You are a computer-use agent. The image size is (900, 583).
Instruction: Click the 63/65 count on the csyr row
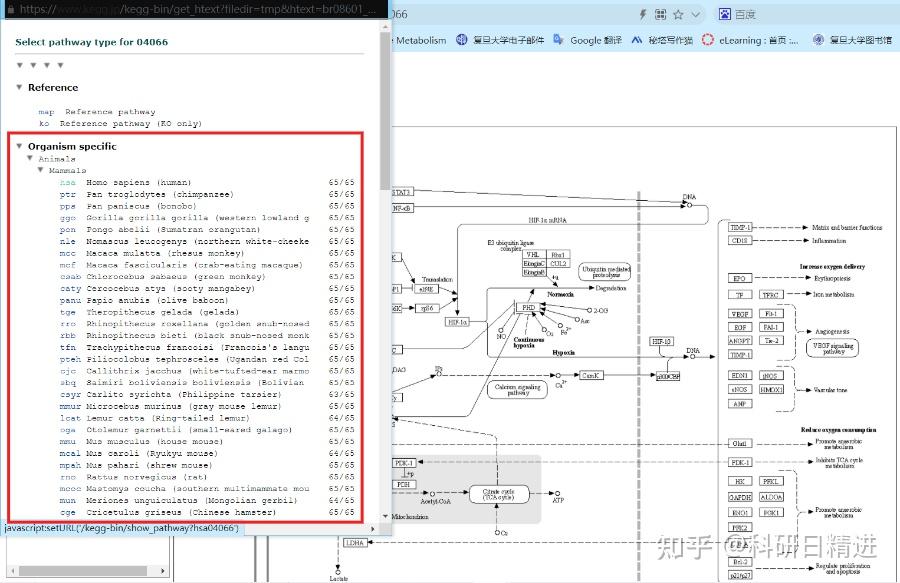click(342, 395)
